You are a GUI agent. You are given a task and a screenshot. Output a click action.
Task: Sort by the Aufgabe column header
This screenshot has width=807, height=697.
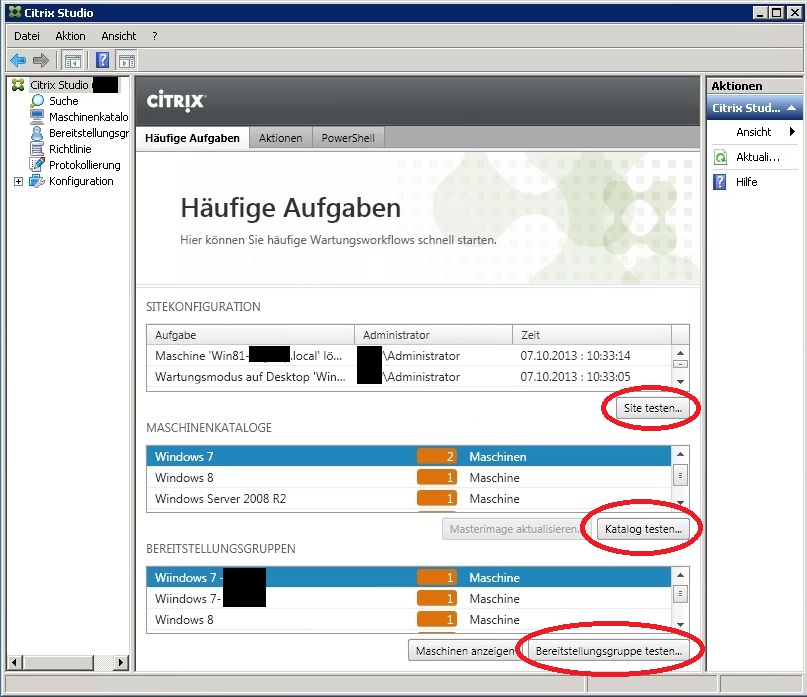(x=251, y=335)
